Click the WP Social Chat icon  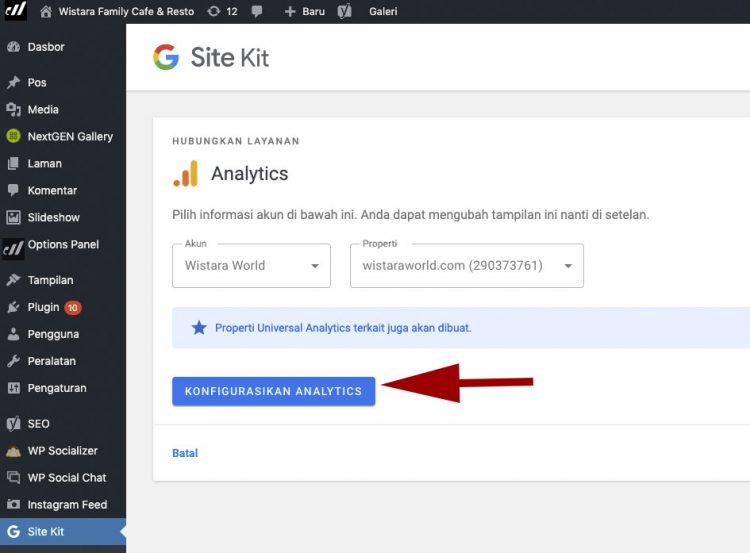[x=13, y=477]
